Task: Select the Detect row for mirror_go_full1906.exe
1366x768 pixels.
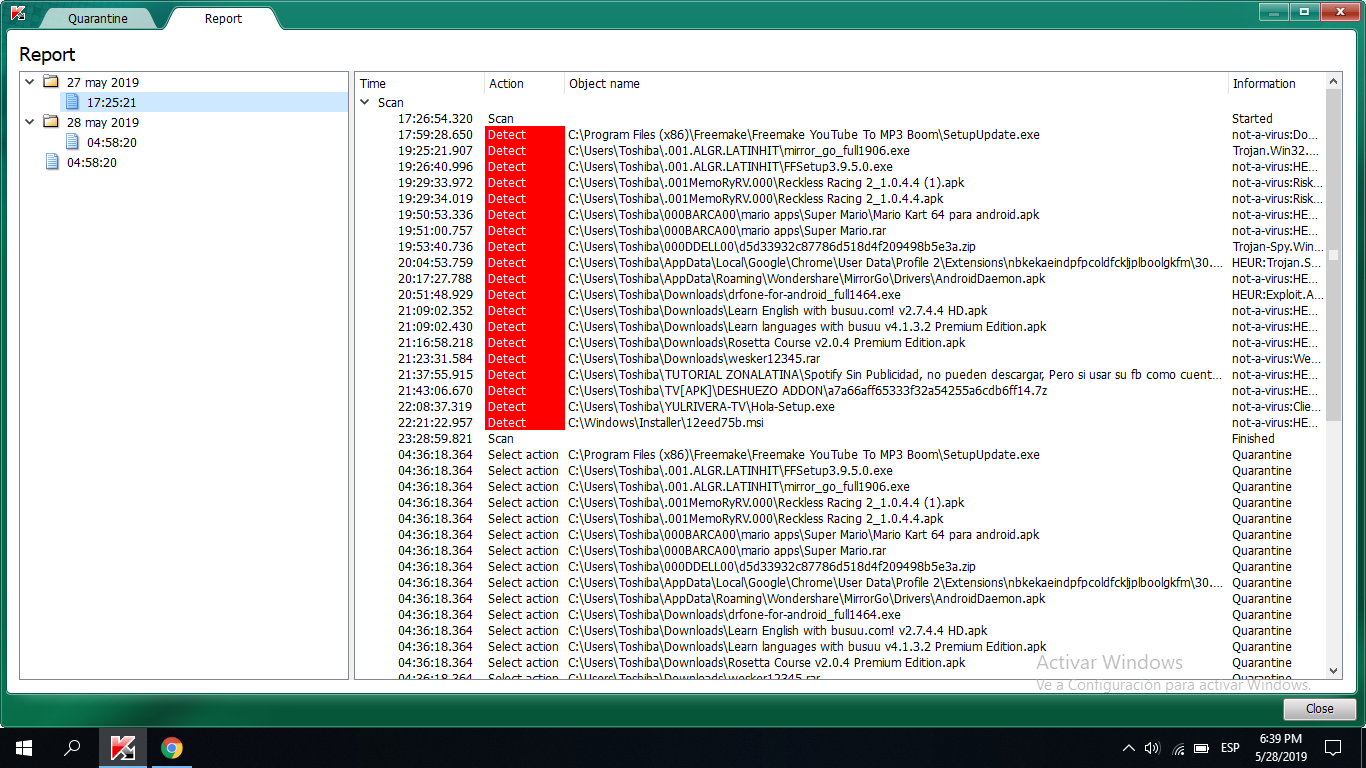Action: point(842,150)
